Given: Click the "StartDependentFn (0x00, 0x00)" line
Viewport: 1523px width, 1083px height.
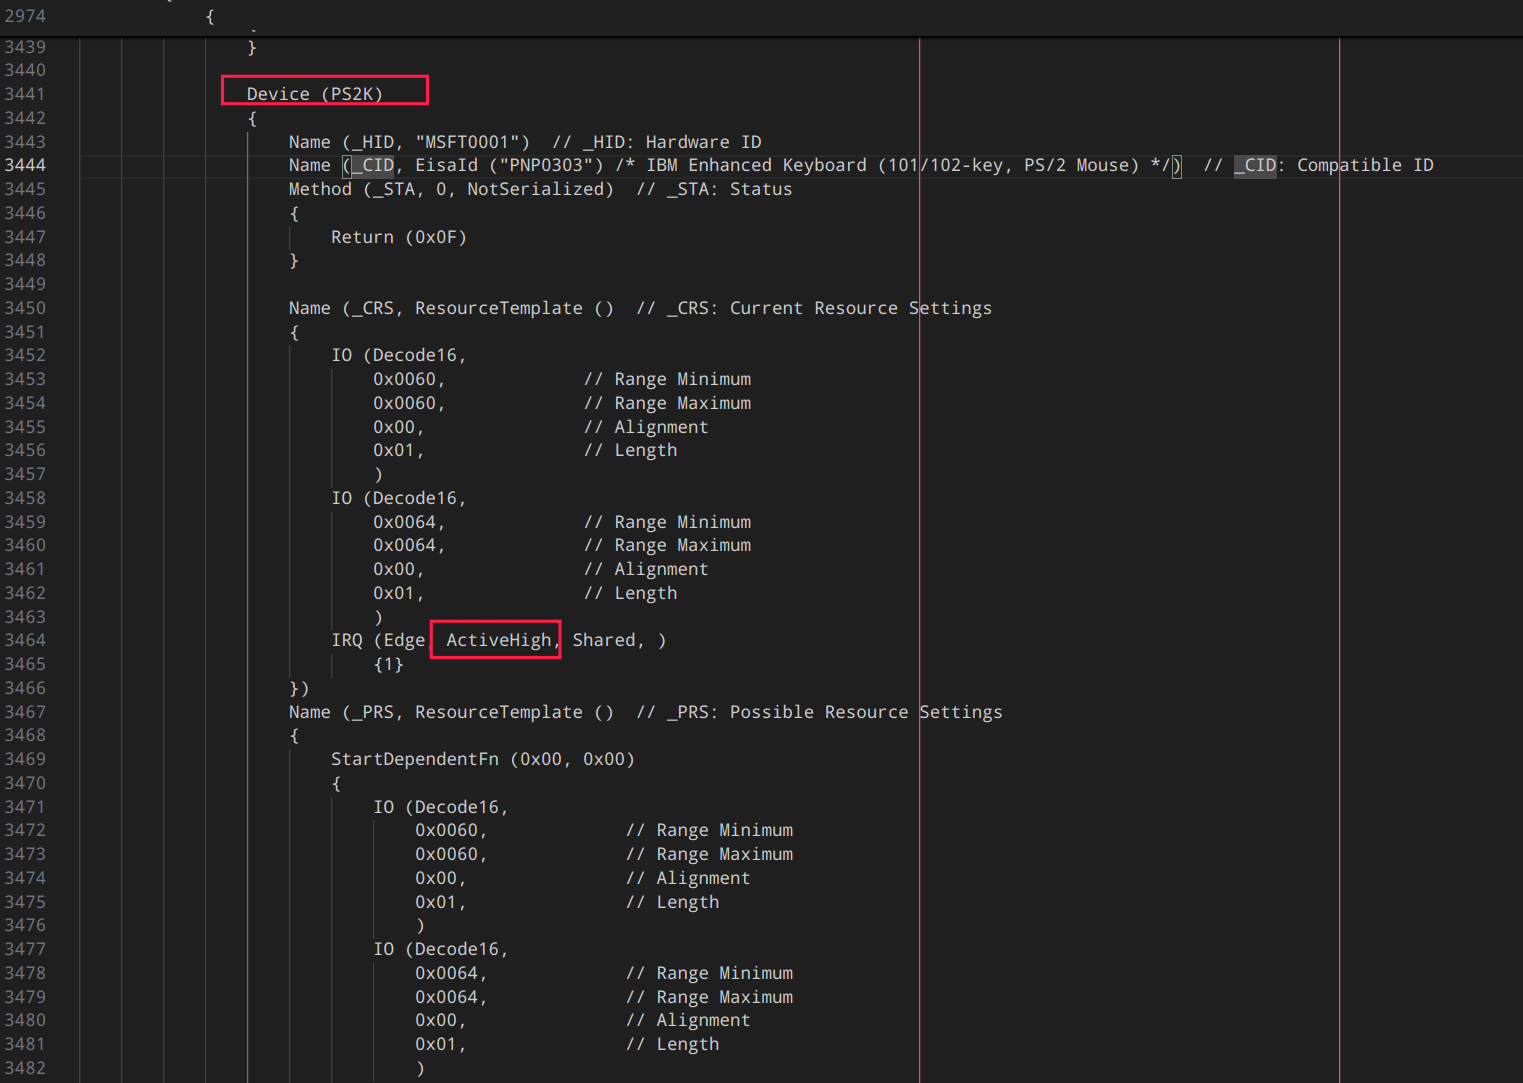Looking at the screenshot, I should [x=483, y=759].
